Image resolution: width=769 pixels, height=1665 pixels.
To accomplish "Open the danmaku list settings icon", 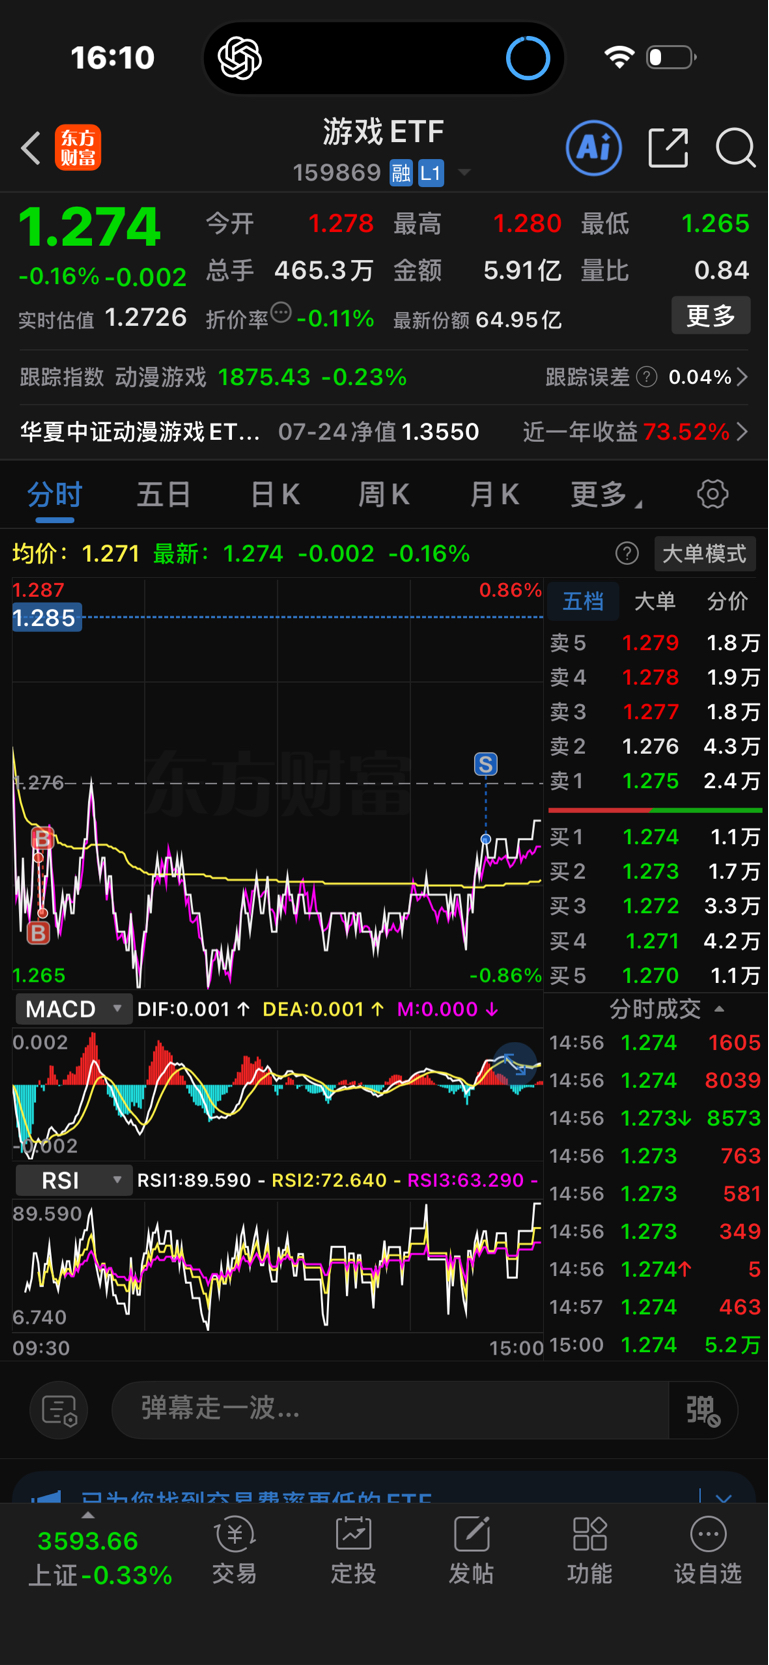I will click(x=59, y=1410).
